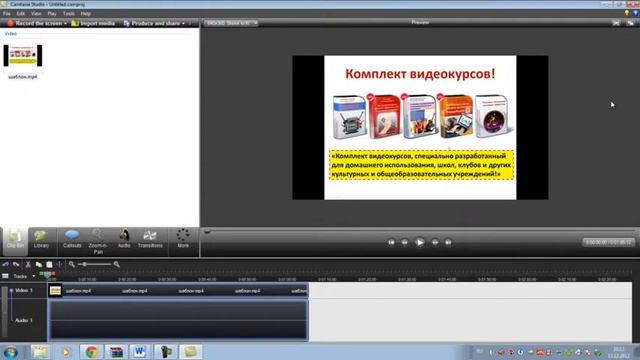Click the copy icon in timeline toolbar

[39, 264]
